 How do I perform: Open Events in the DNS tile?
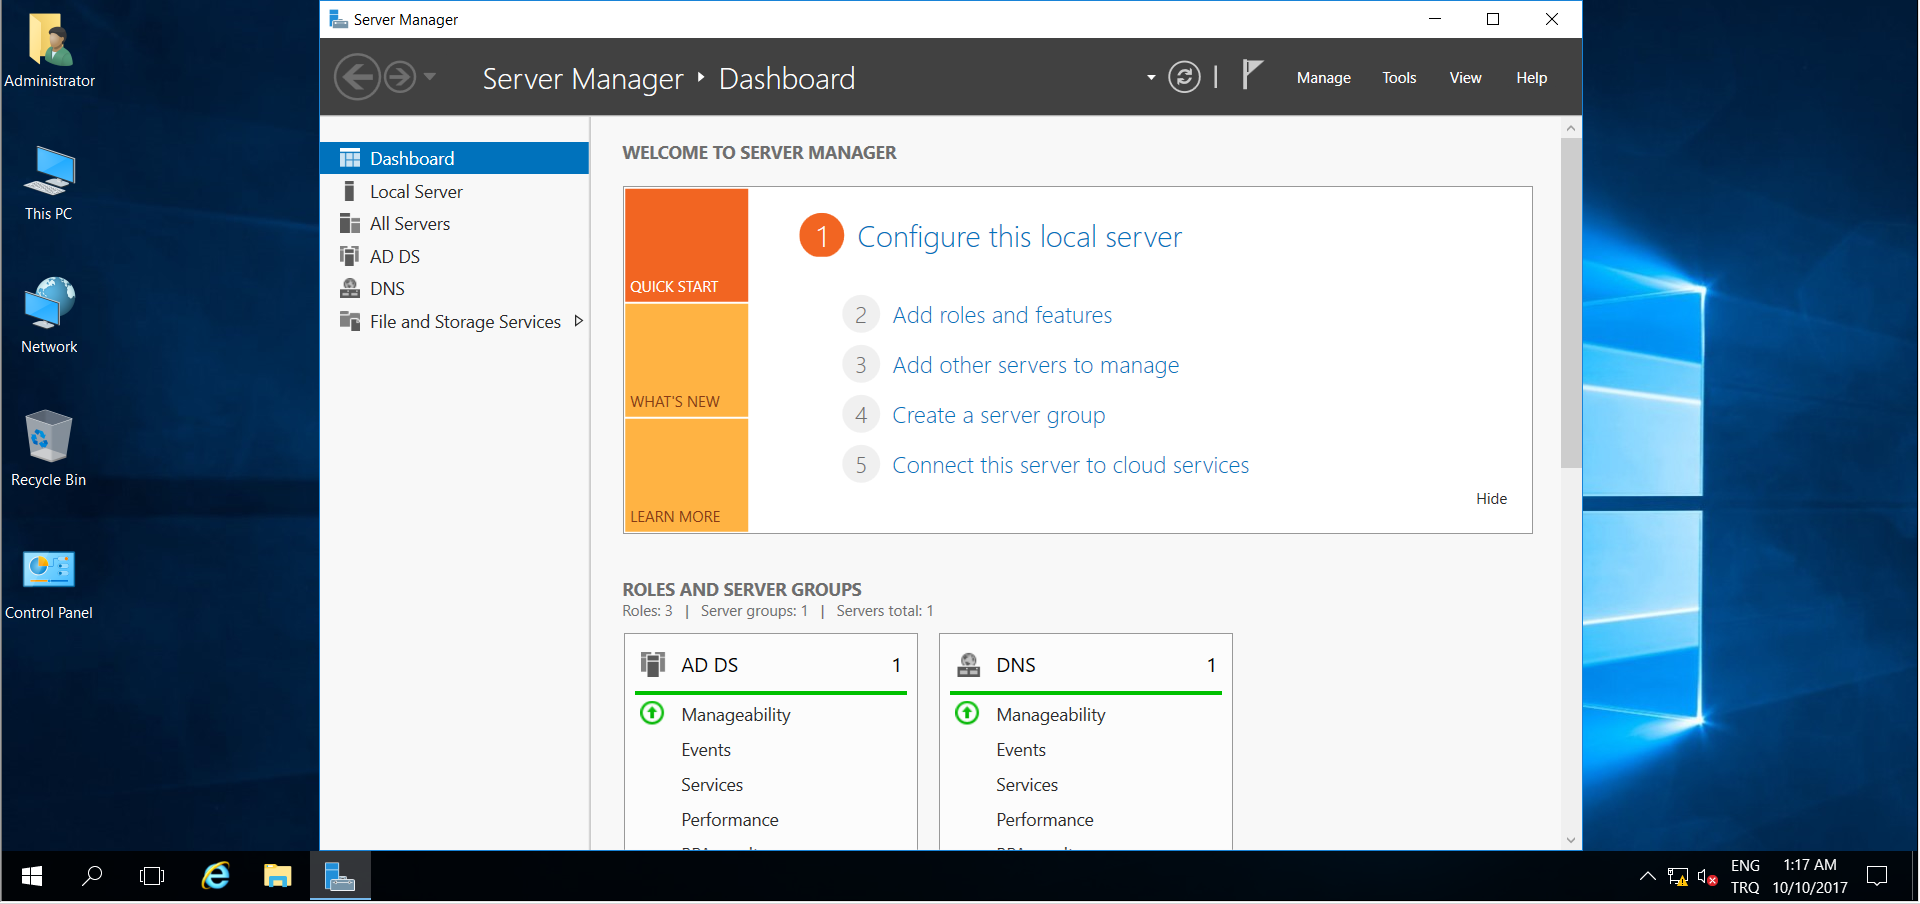click(x=1021, y=750)
